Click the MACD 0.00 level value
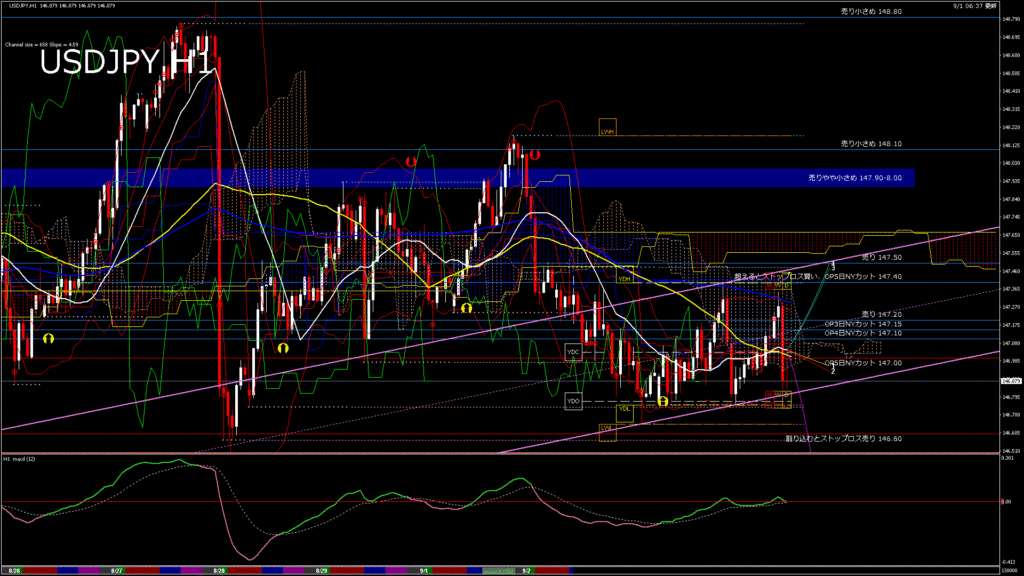Screen dimensions: 1024x576 tap(1006, 502)
